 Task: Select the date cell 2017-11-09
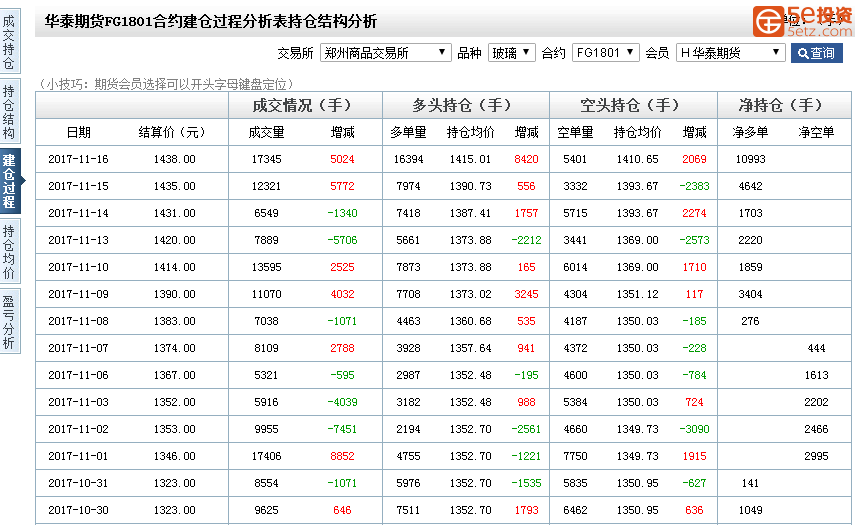coord(78,294)
